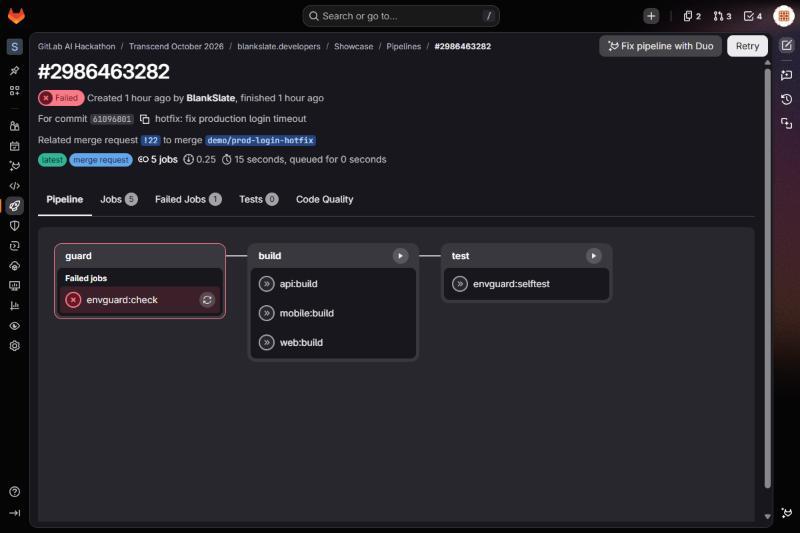The width and height of the screenshot is (800, 533).
Task: Click the Failed status badge
Action: point(61,98)
